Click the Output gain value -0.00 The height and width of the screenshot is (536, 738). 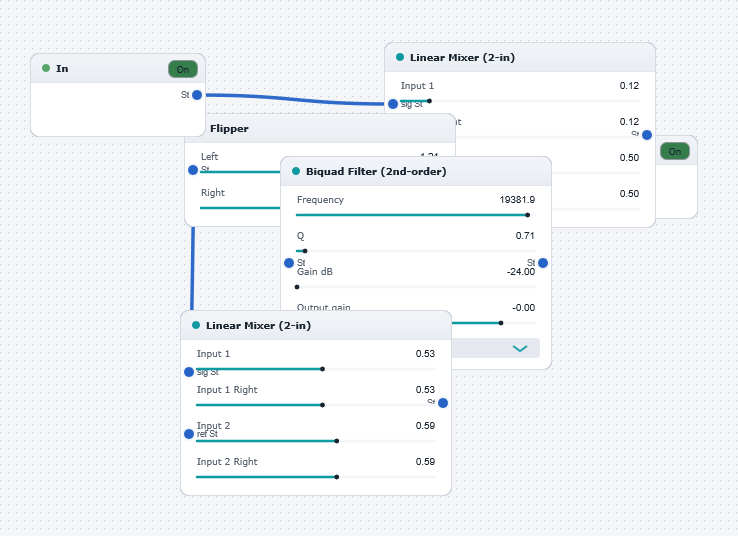pos(523,307)
